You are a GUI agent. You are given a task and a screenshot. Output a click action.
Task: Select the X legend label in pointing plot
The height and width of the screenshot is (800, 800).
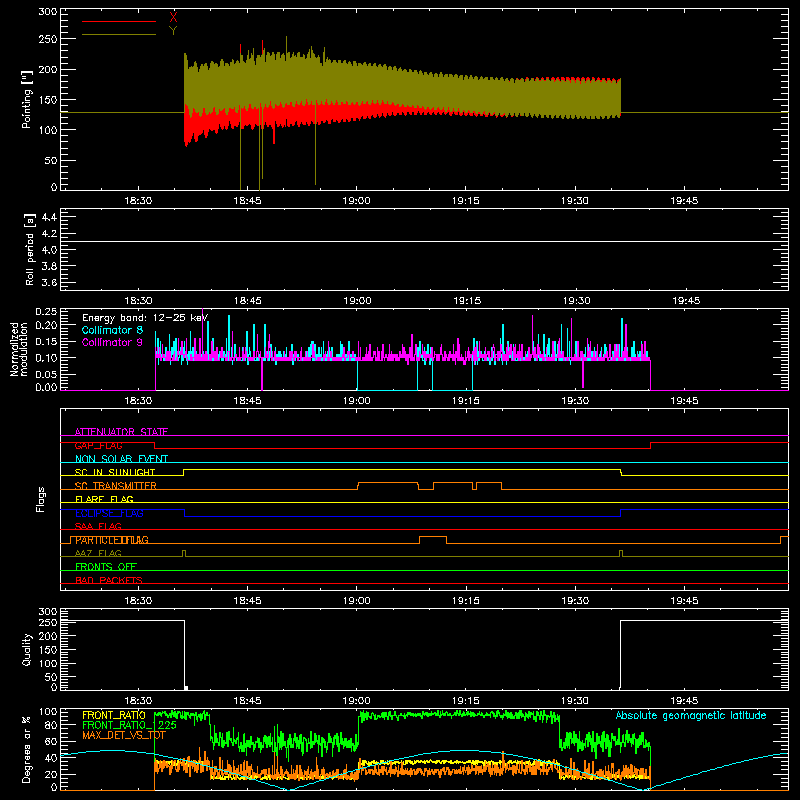(x=173, y=18)
